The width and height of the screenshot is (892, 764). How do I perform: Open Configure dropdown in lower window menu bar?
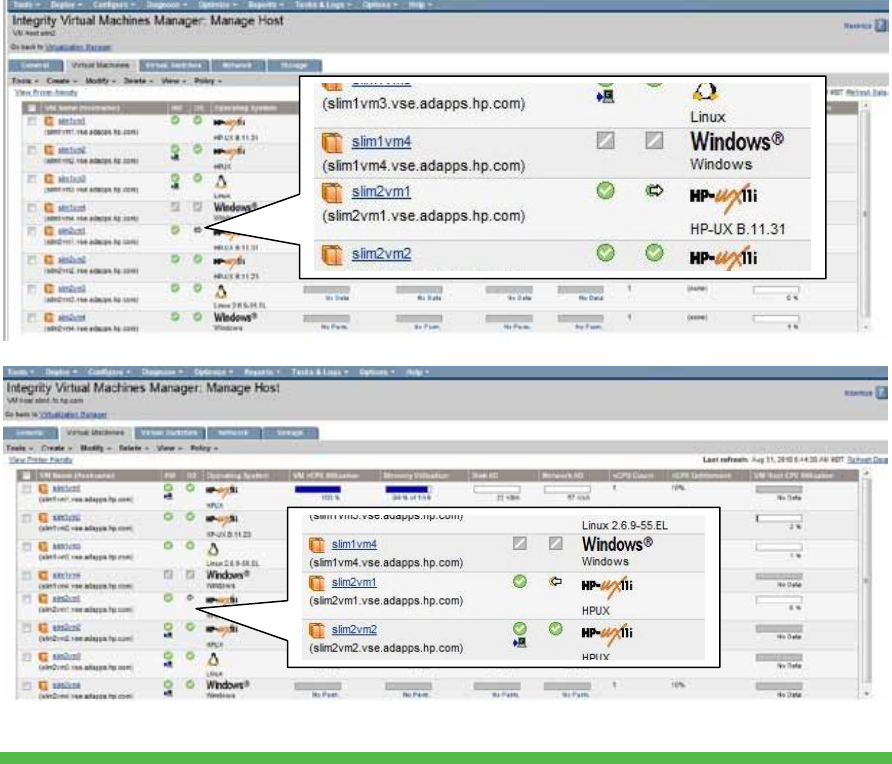click(109, 372)
